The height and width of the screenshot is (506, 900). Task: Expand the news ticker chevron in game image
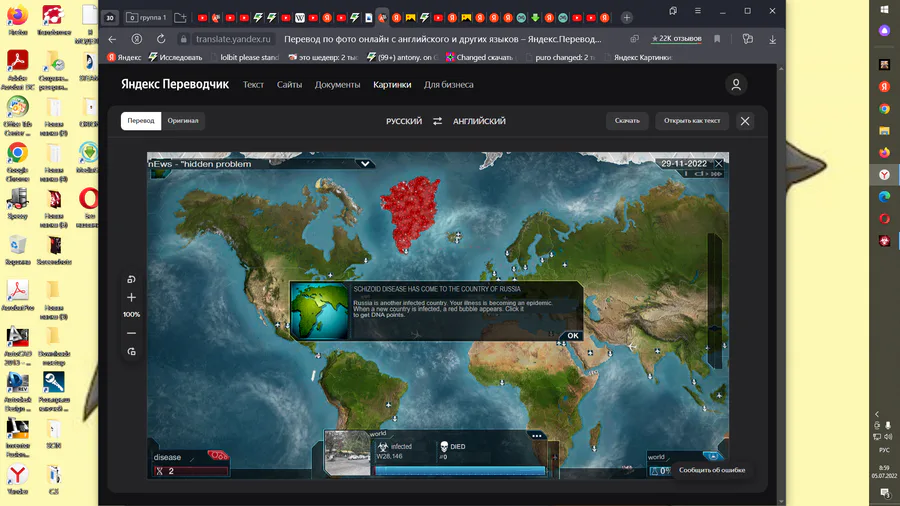(x=365, y=164)
